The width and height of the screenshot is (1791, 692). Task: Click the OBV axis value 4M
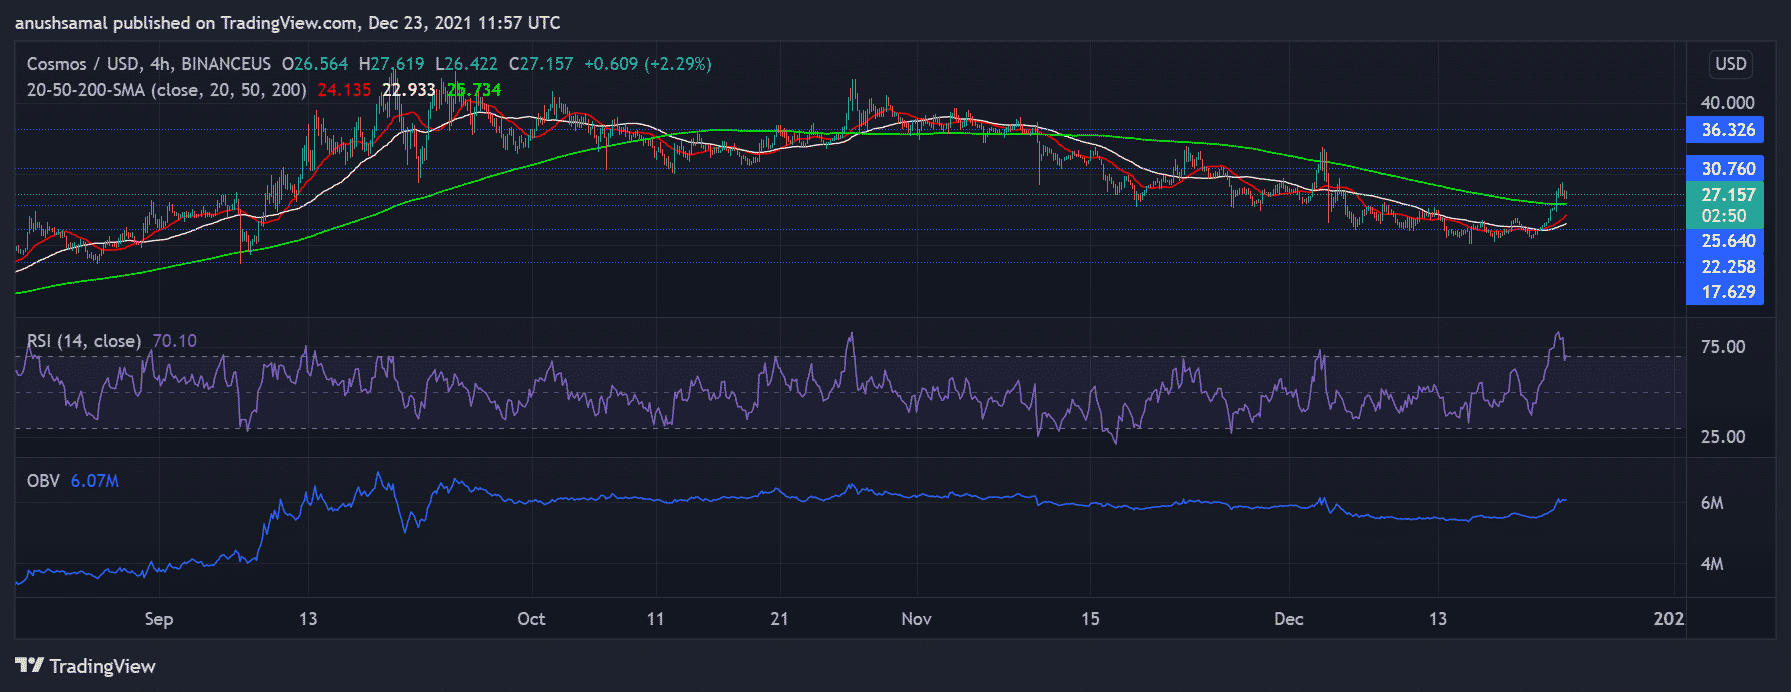[x=1712, y=564]
